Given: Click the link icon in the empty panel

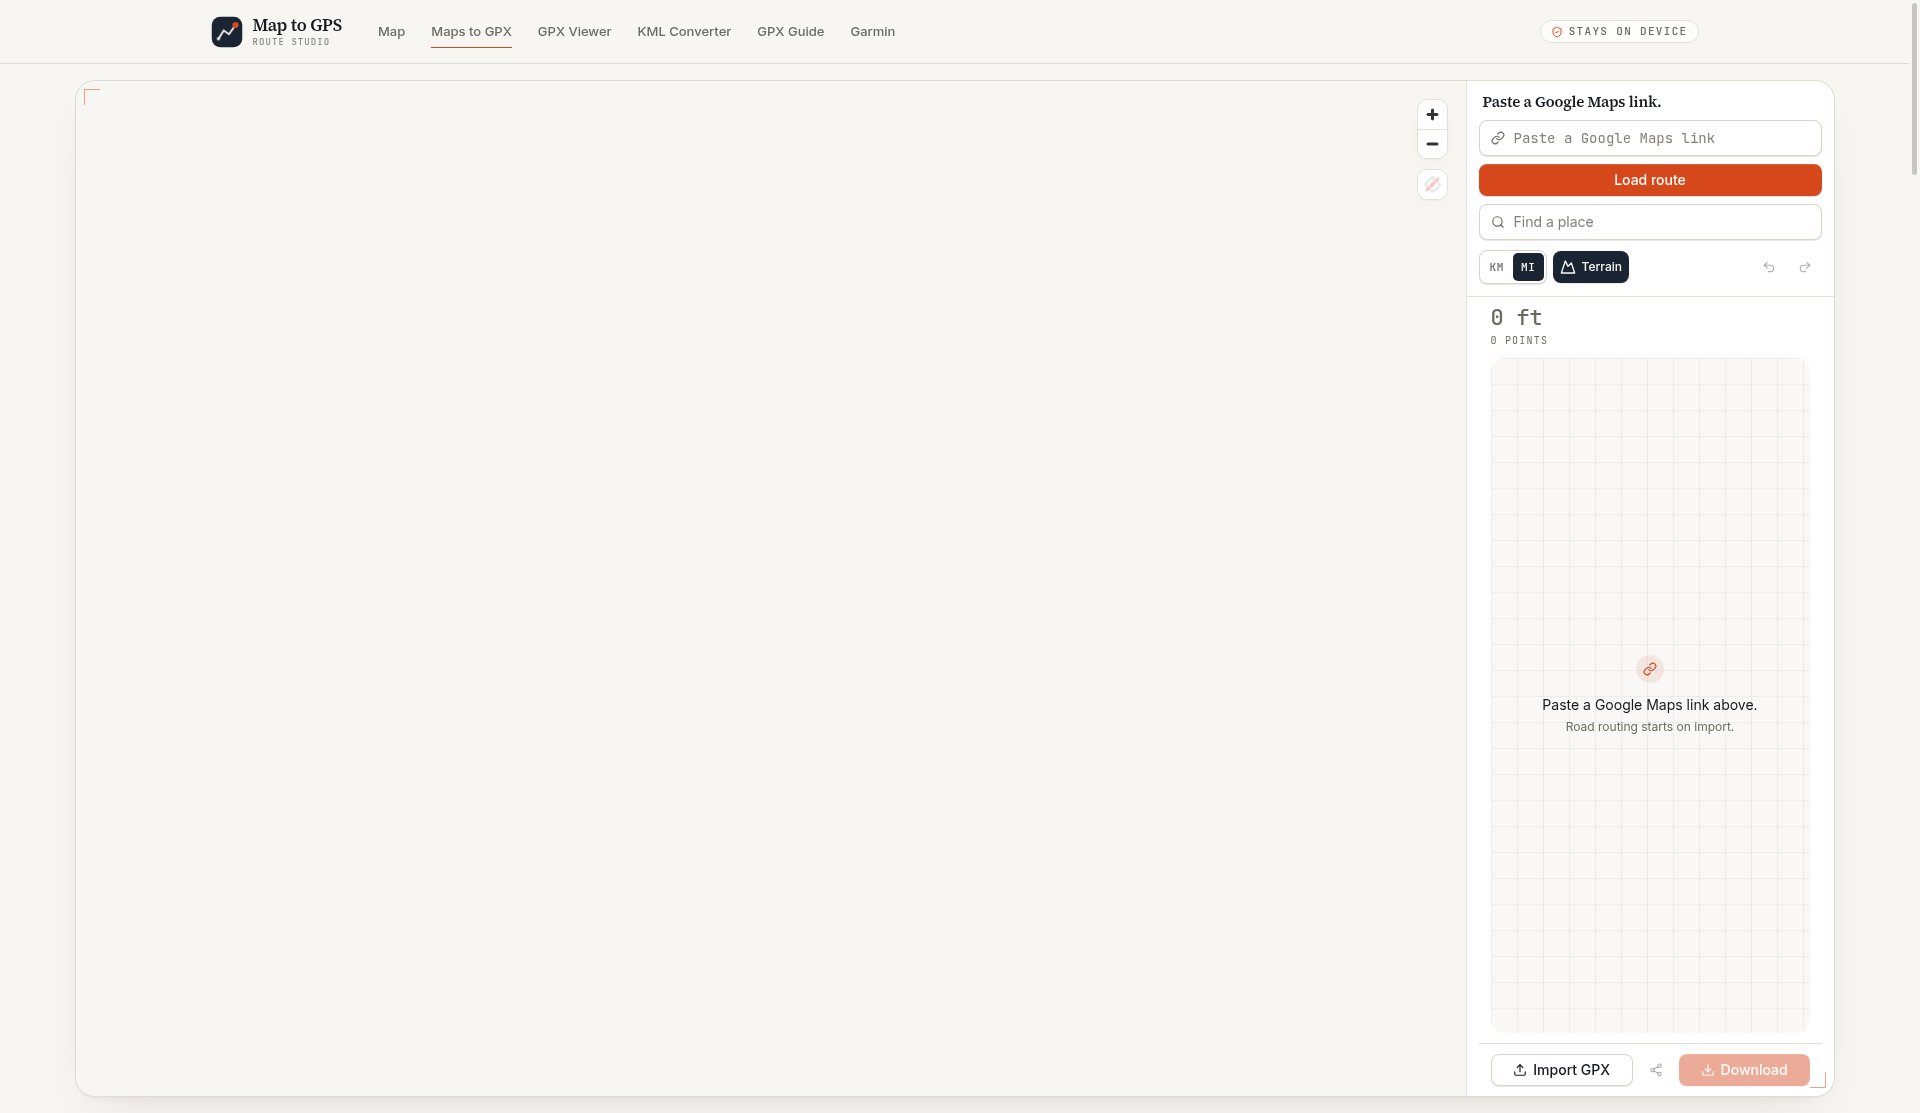Looking at the screenshot, I should click(x=1650, y=669).
